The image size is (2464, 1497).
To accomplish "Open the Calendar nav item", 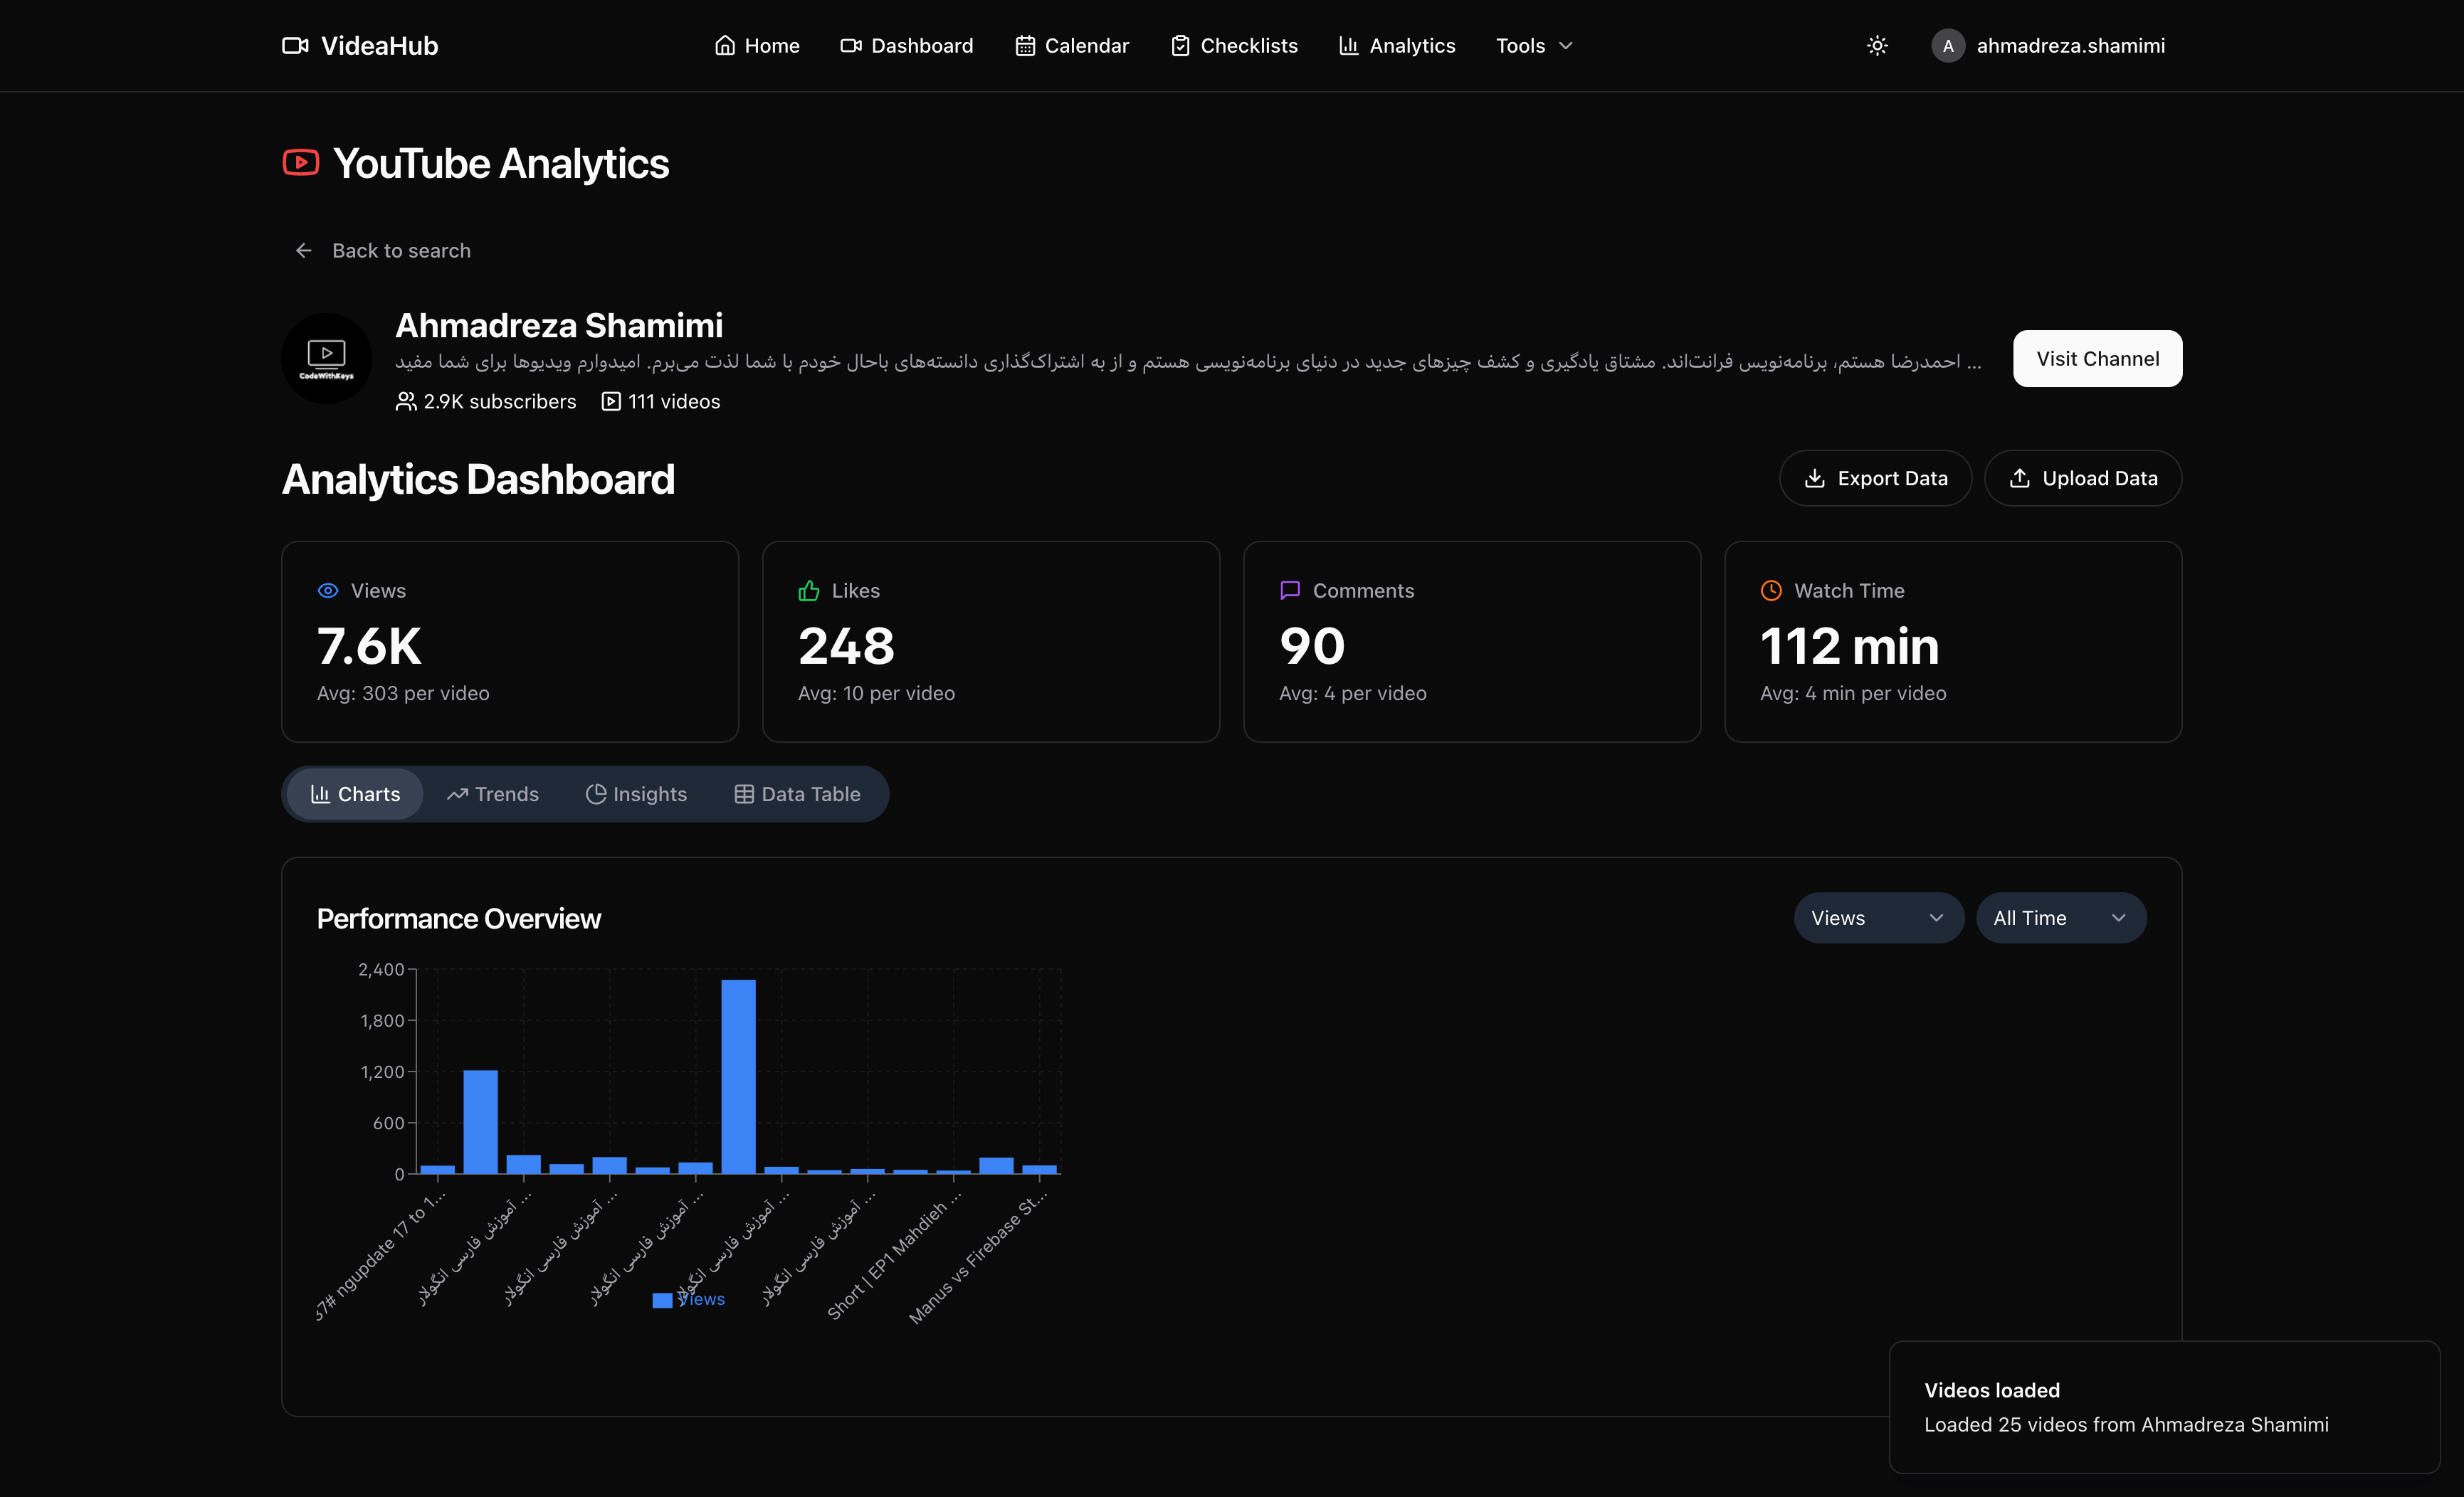I will (x=1072, y=46).
